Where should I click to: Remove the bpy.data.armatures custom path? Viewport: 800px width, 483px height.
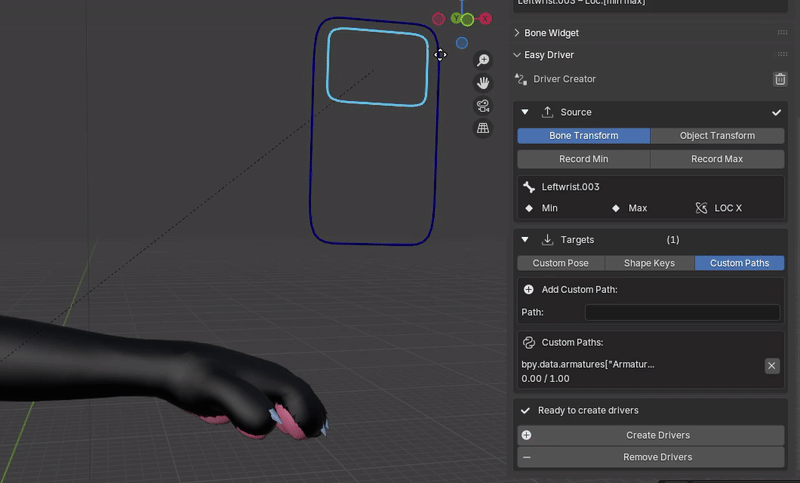772,366
